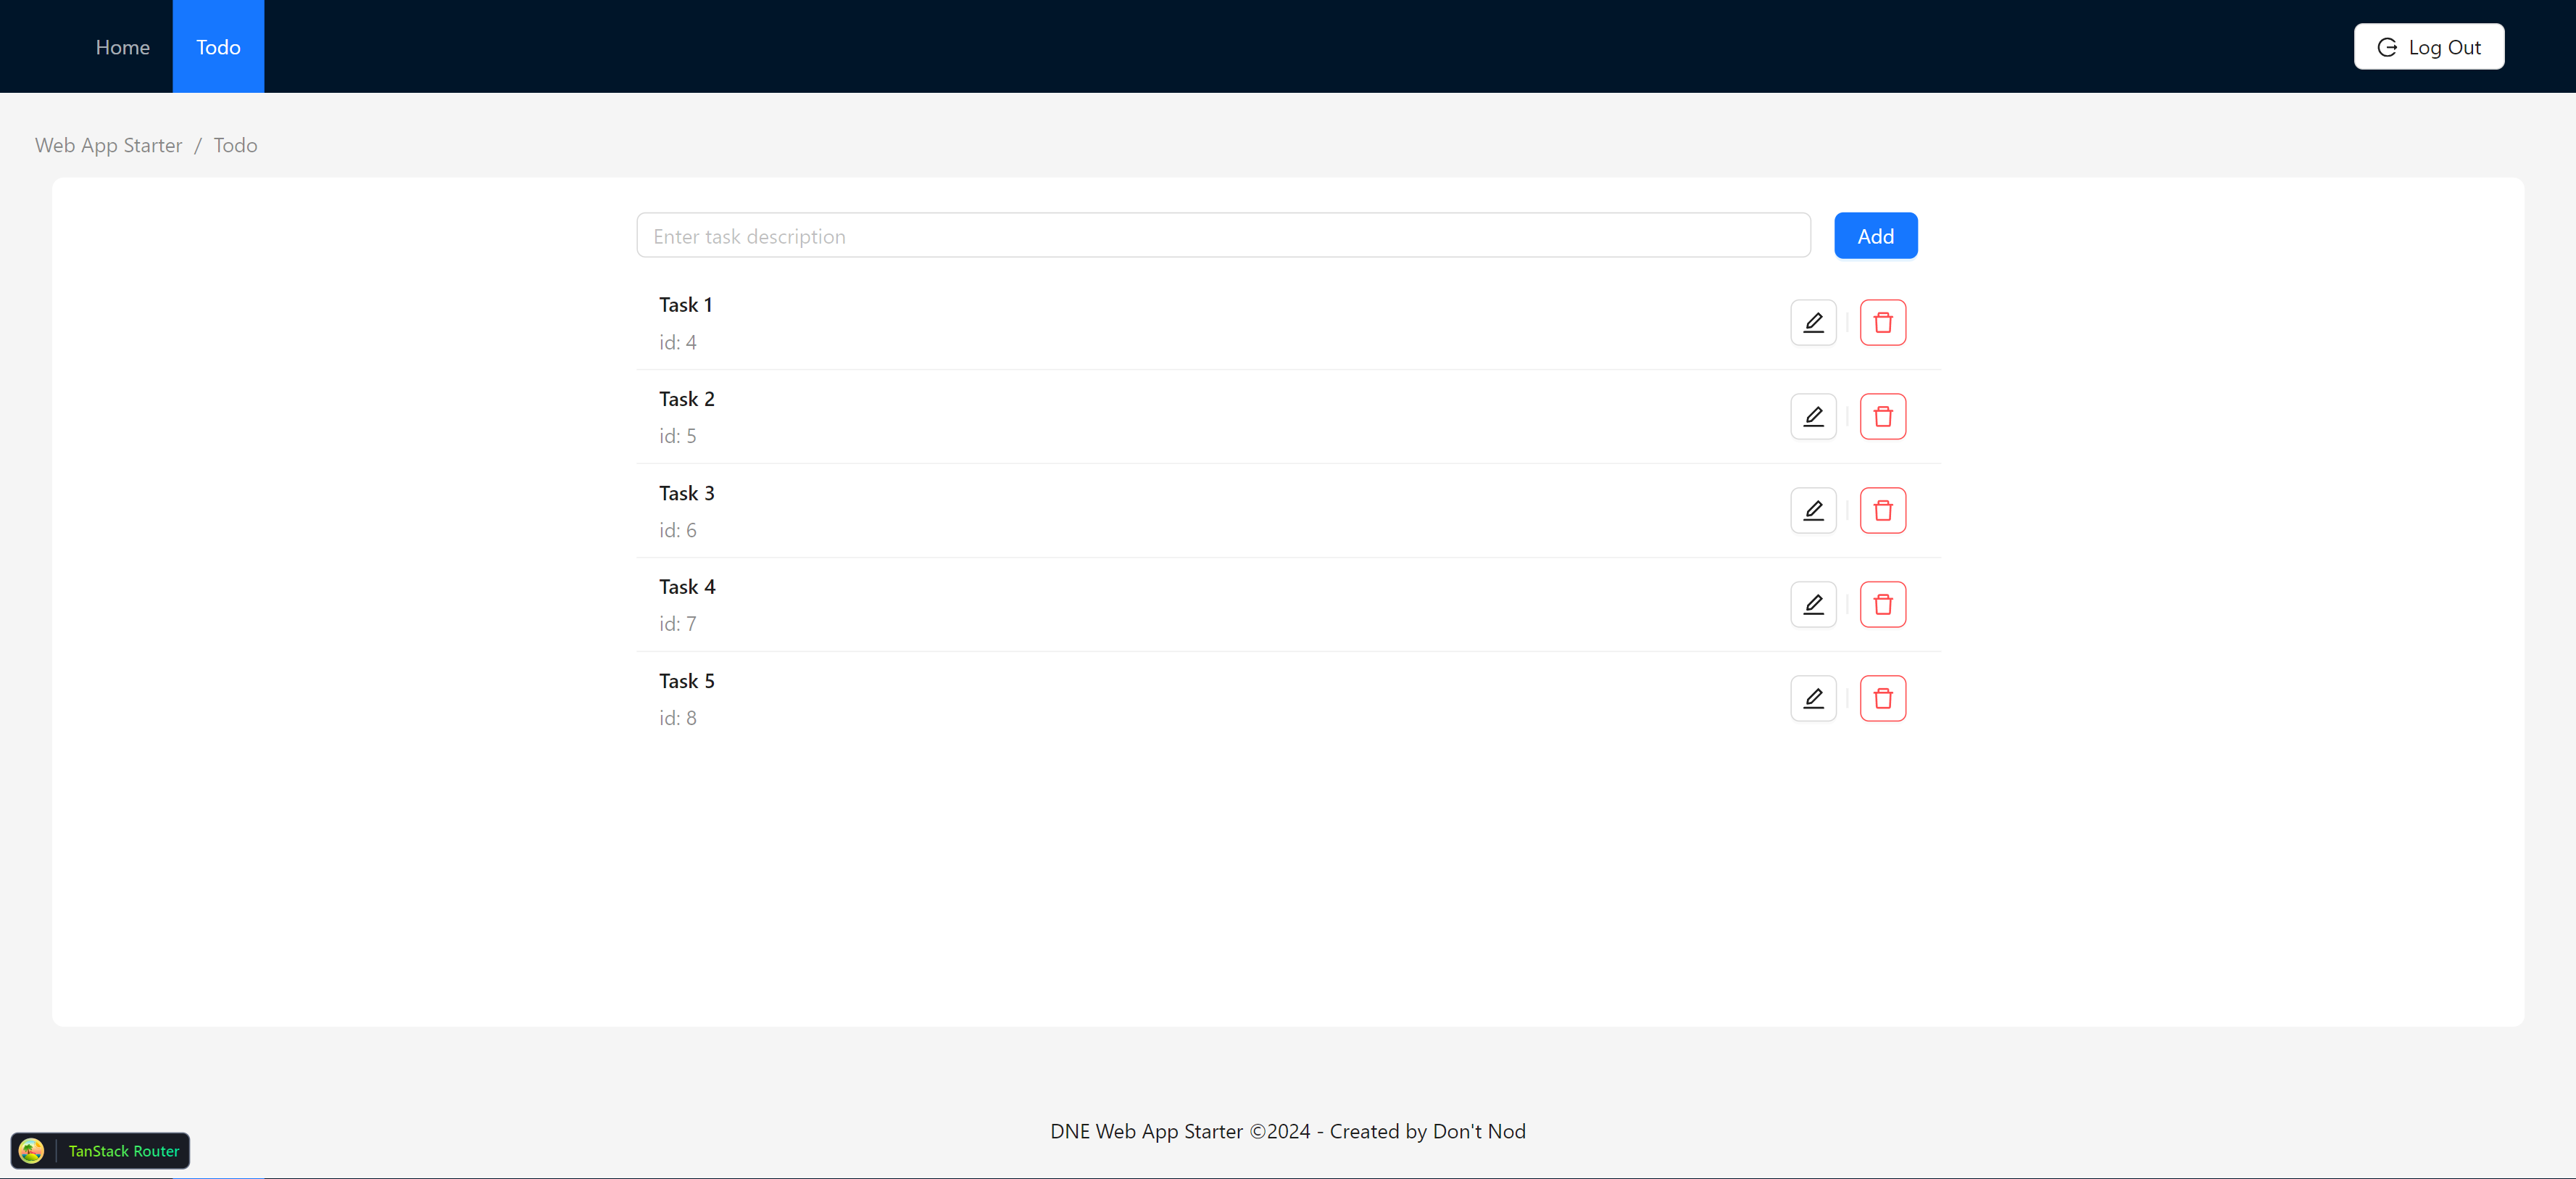Delete Task 3 with trash button
Screen dimensions: 2576x1179
coord(1882,510)
